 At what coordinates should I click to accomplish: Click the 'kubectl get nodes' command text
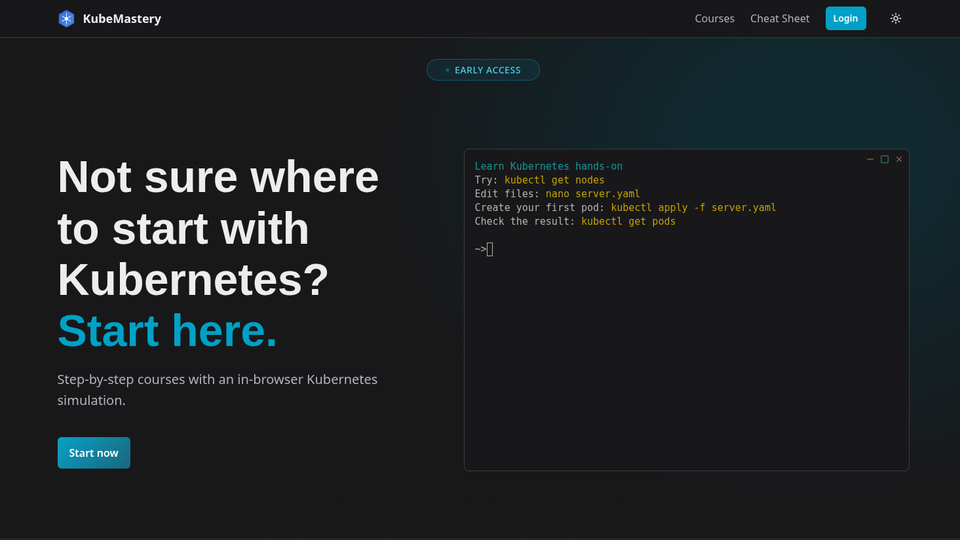tap(554, 180)
